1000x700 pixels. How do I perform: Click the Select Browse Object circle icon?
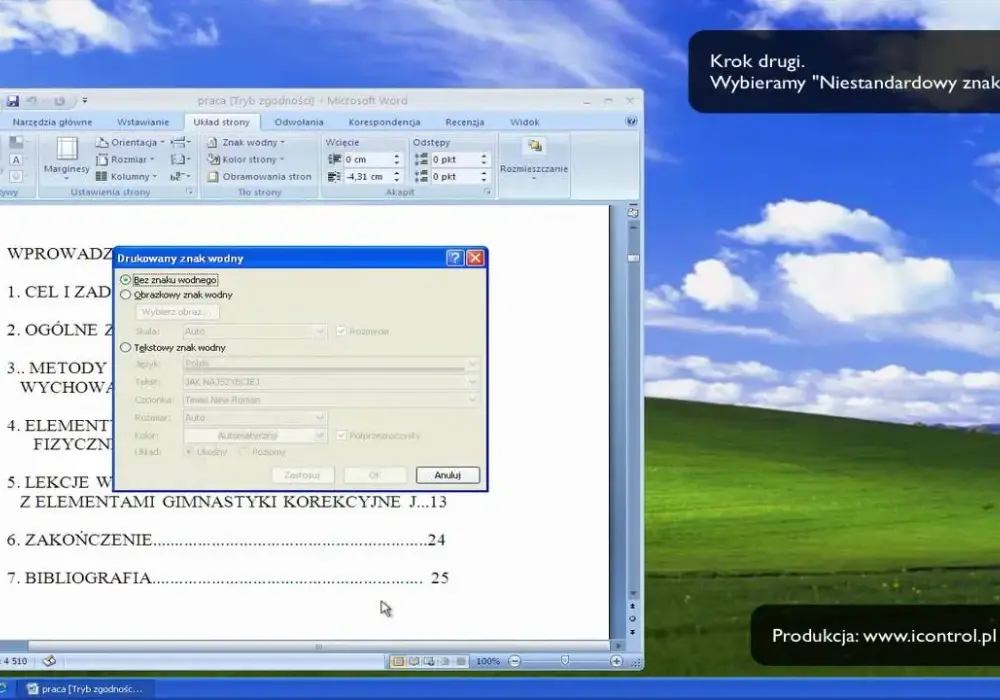click(632, 618)
